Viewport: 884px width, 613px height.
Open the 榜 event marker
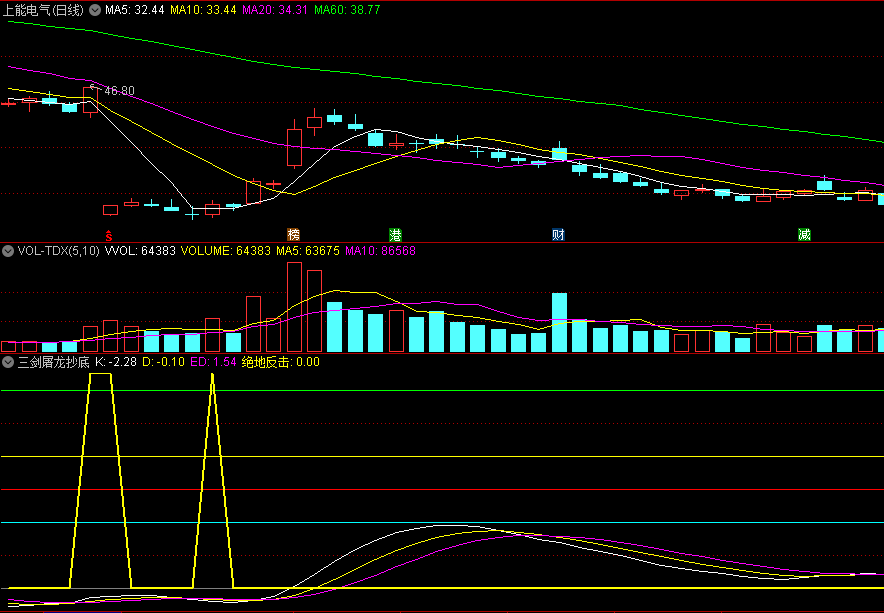(293, 235)
